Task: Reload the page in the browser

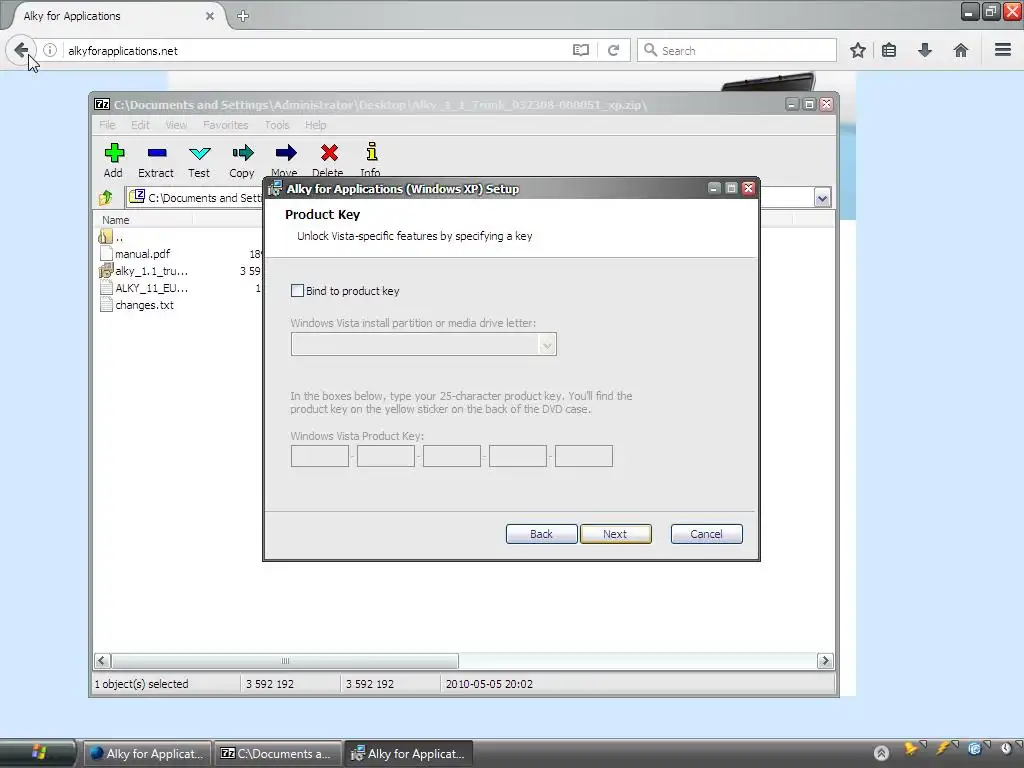Action: pos(613,50)
